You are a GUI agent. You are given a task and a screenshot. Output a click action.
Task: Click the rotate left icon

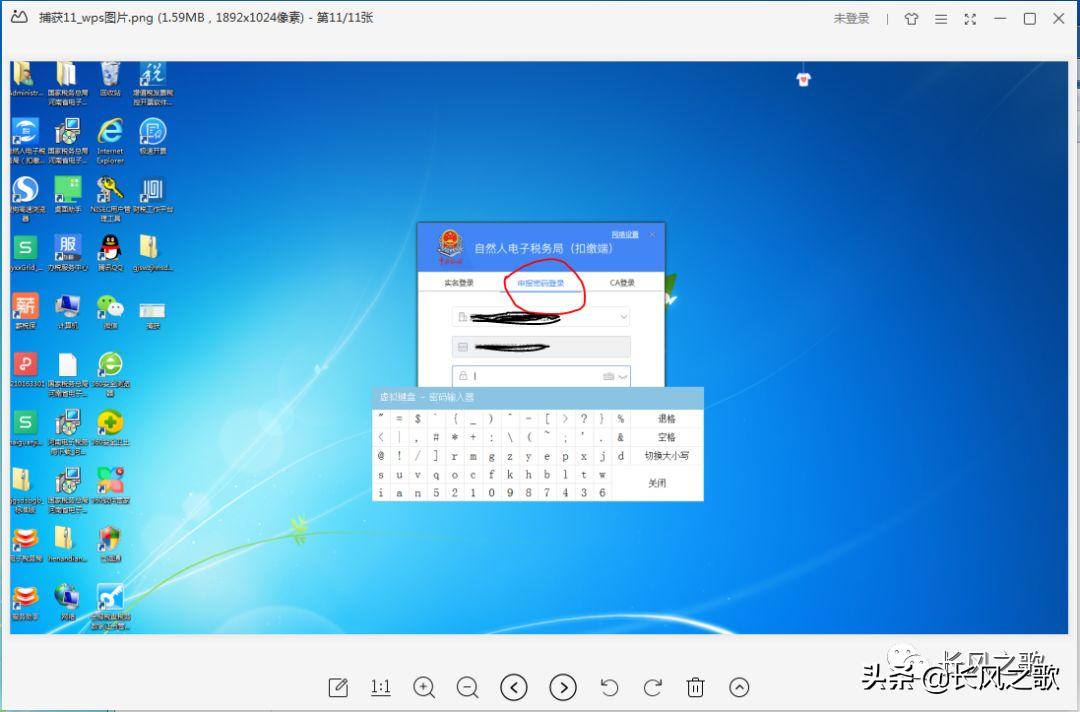click(609, 687)
